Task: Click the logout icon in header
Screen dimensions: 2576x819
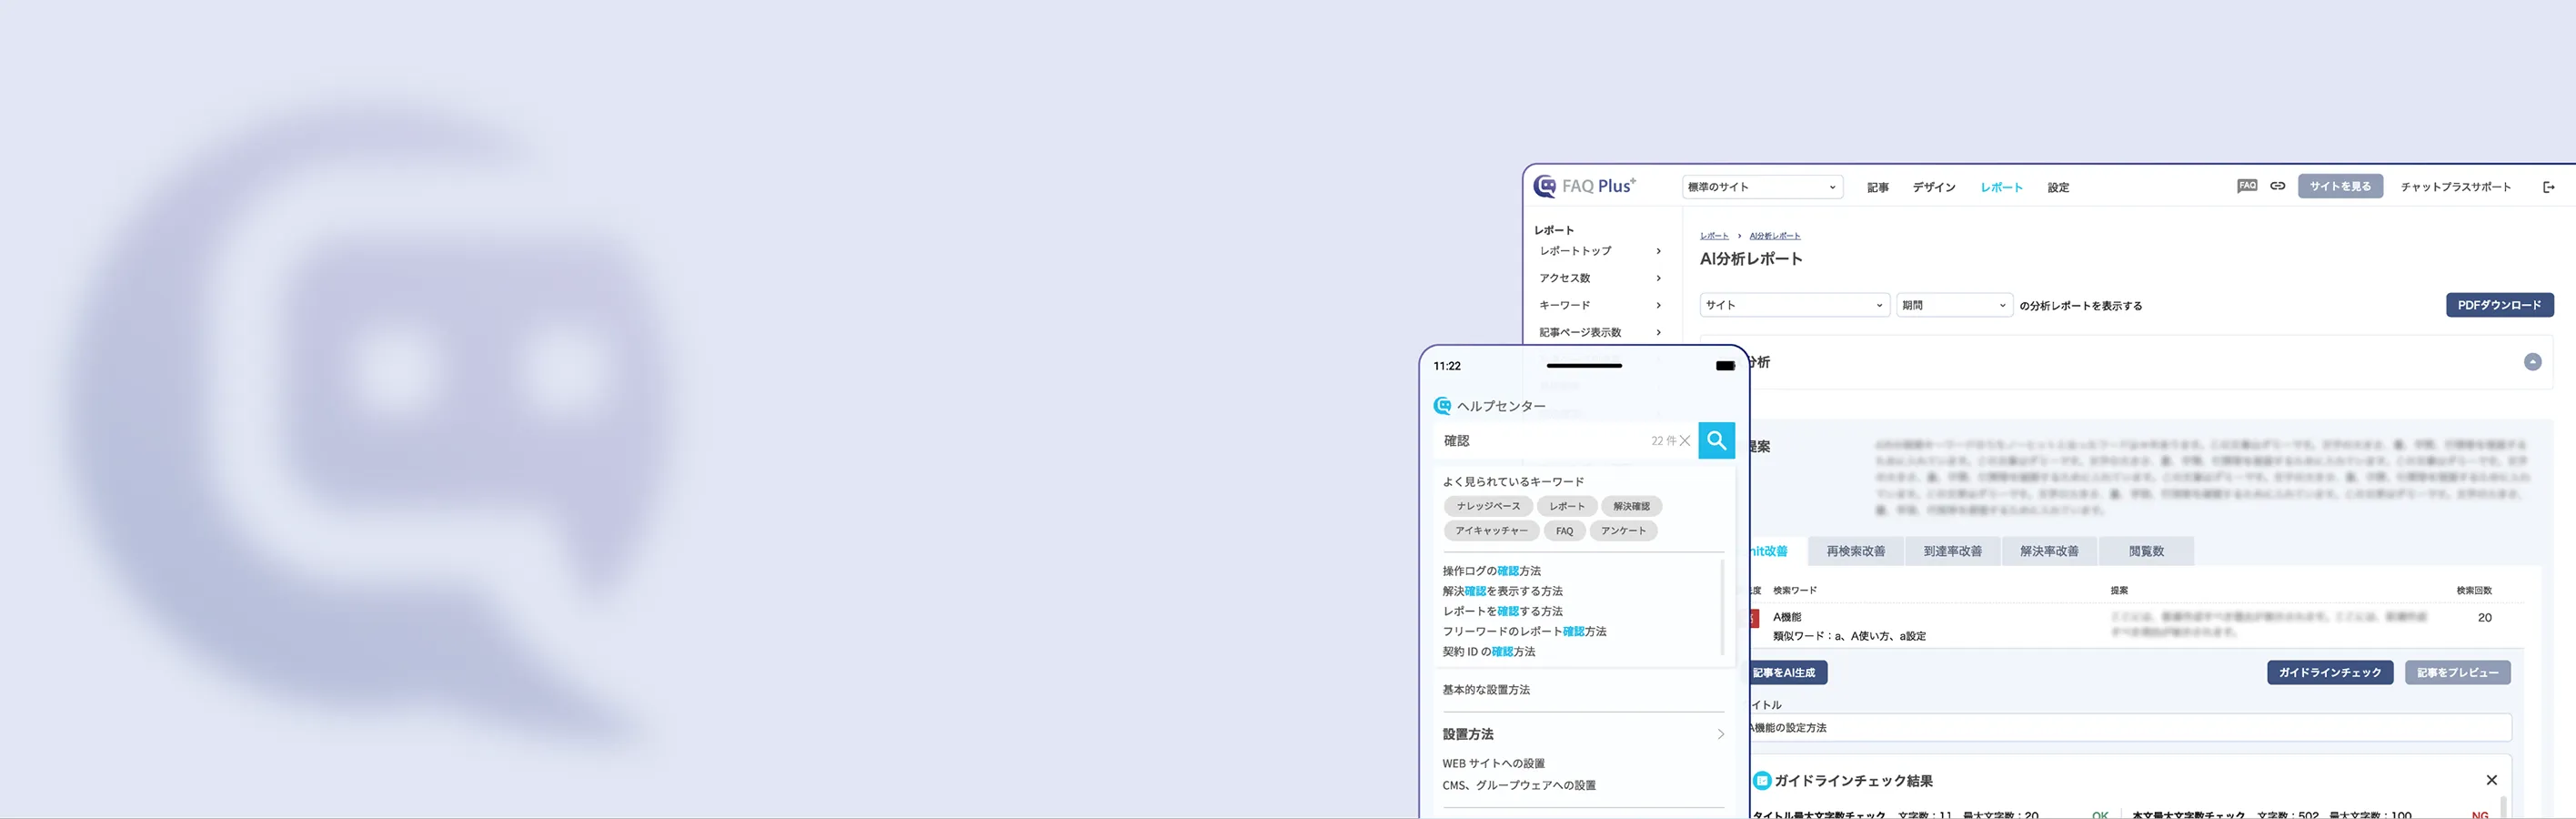Action: (2548, 187)
